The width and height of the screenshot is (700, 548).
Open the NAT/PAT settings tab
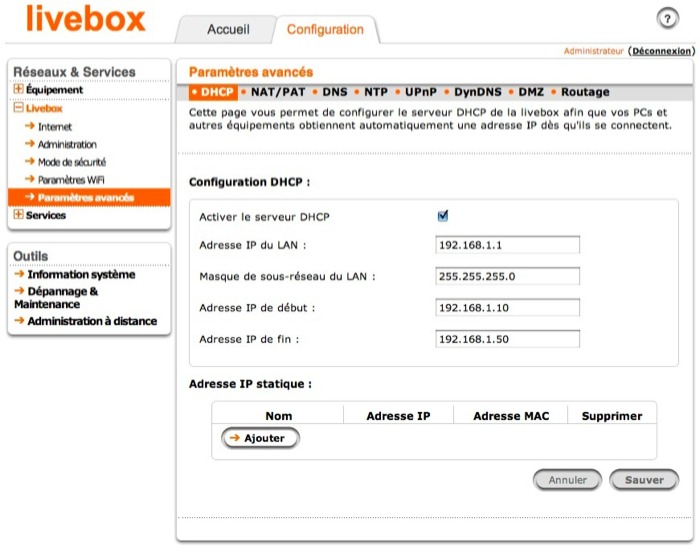277,92
